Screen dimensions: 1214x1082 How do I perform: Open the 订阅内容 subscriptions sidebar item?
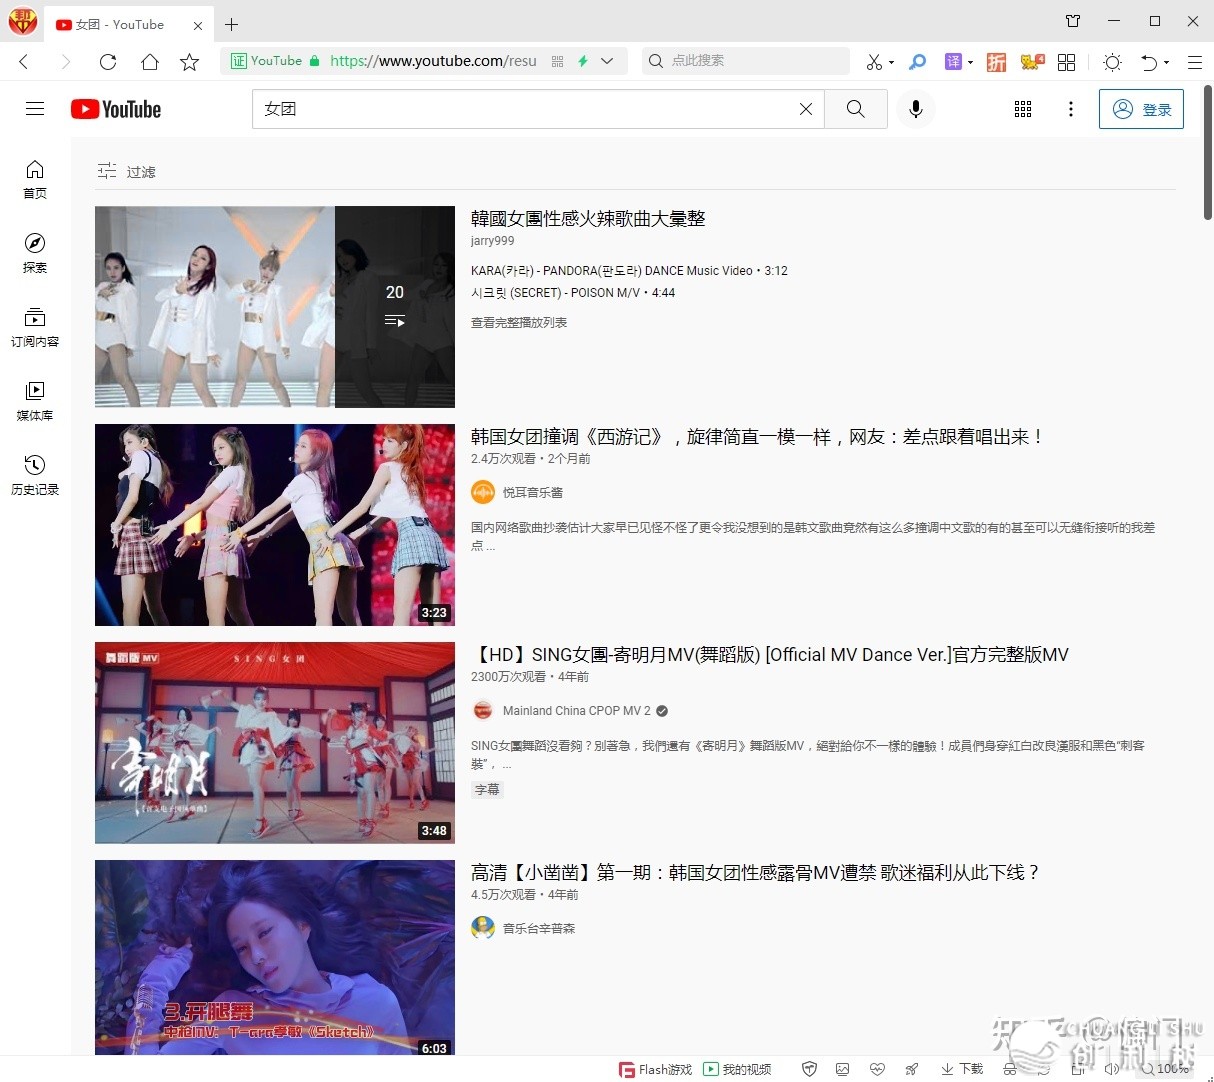[x=35, y=327]
